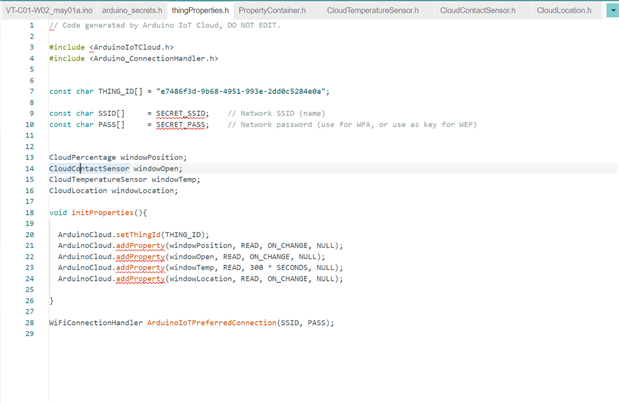Open the arduino_secrets.h tab

pyautogui.click(x=132, y=10)
